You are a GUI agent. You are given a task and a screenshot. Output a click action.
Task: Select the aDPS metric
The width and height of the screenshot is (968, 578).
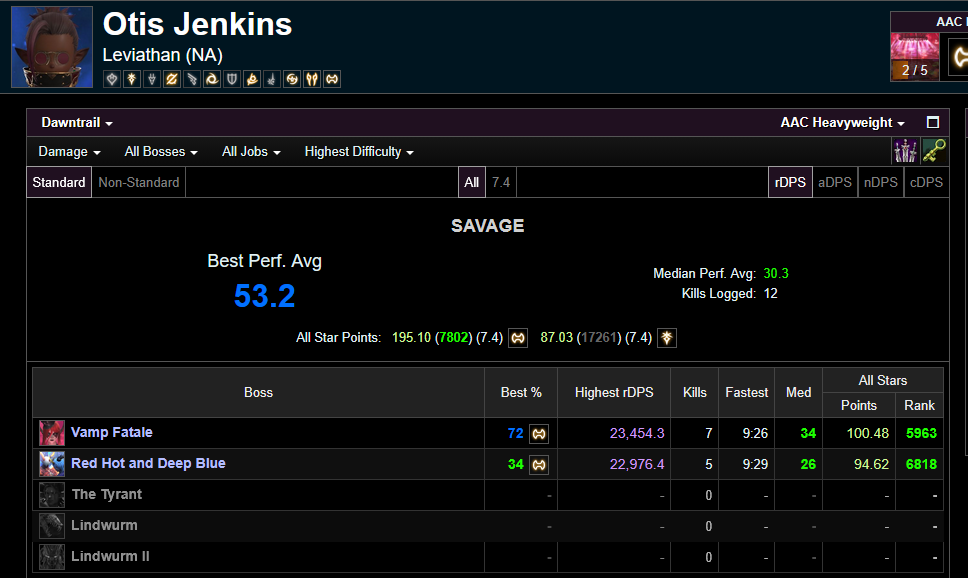point(835,182)
